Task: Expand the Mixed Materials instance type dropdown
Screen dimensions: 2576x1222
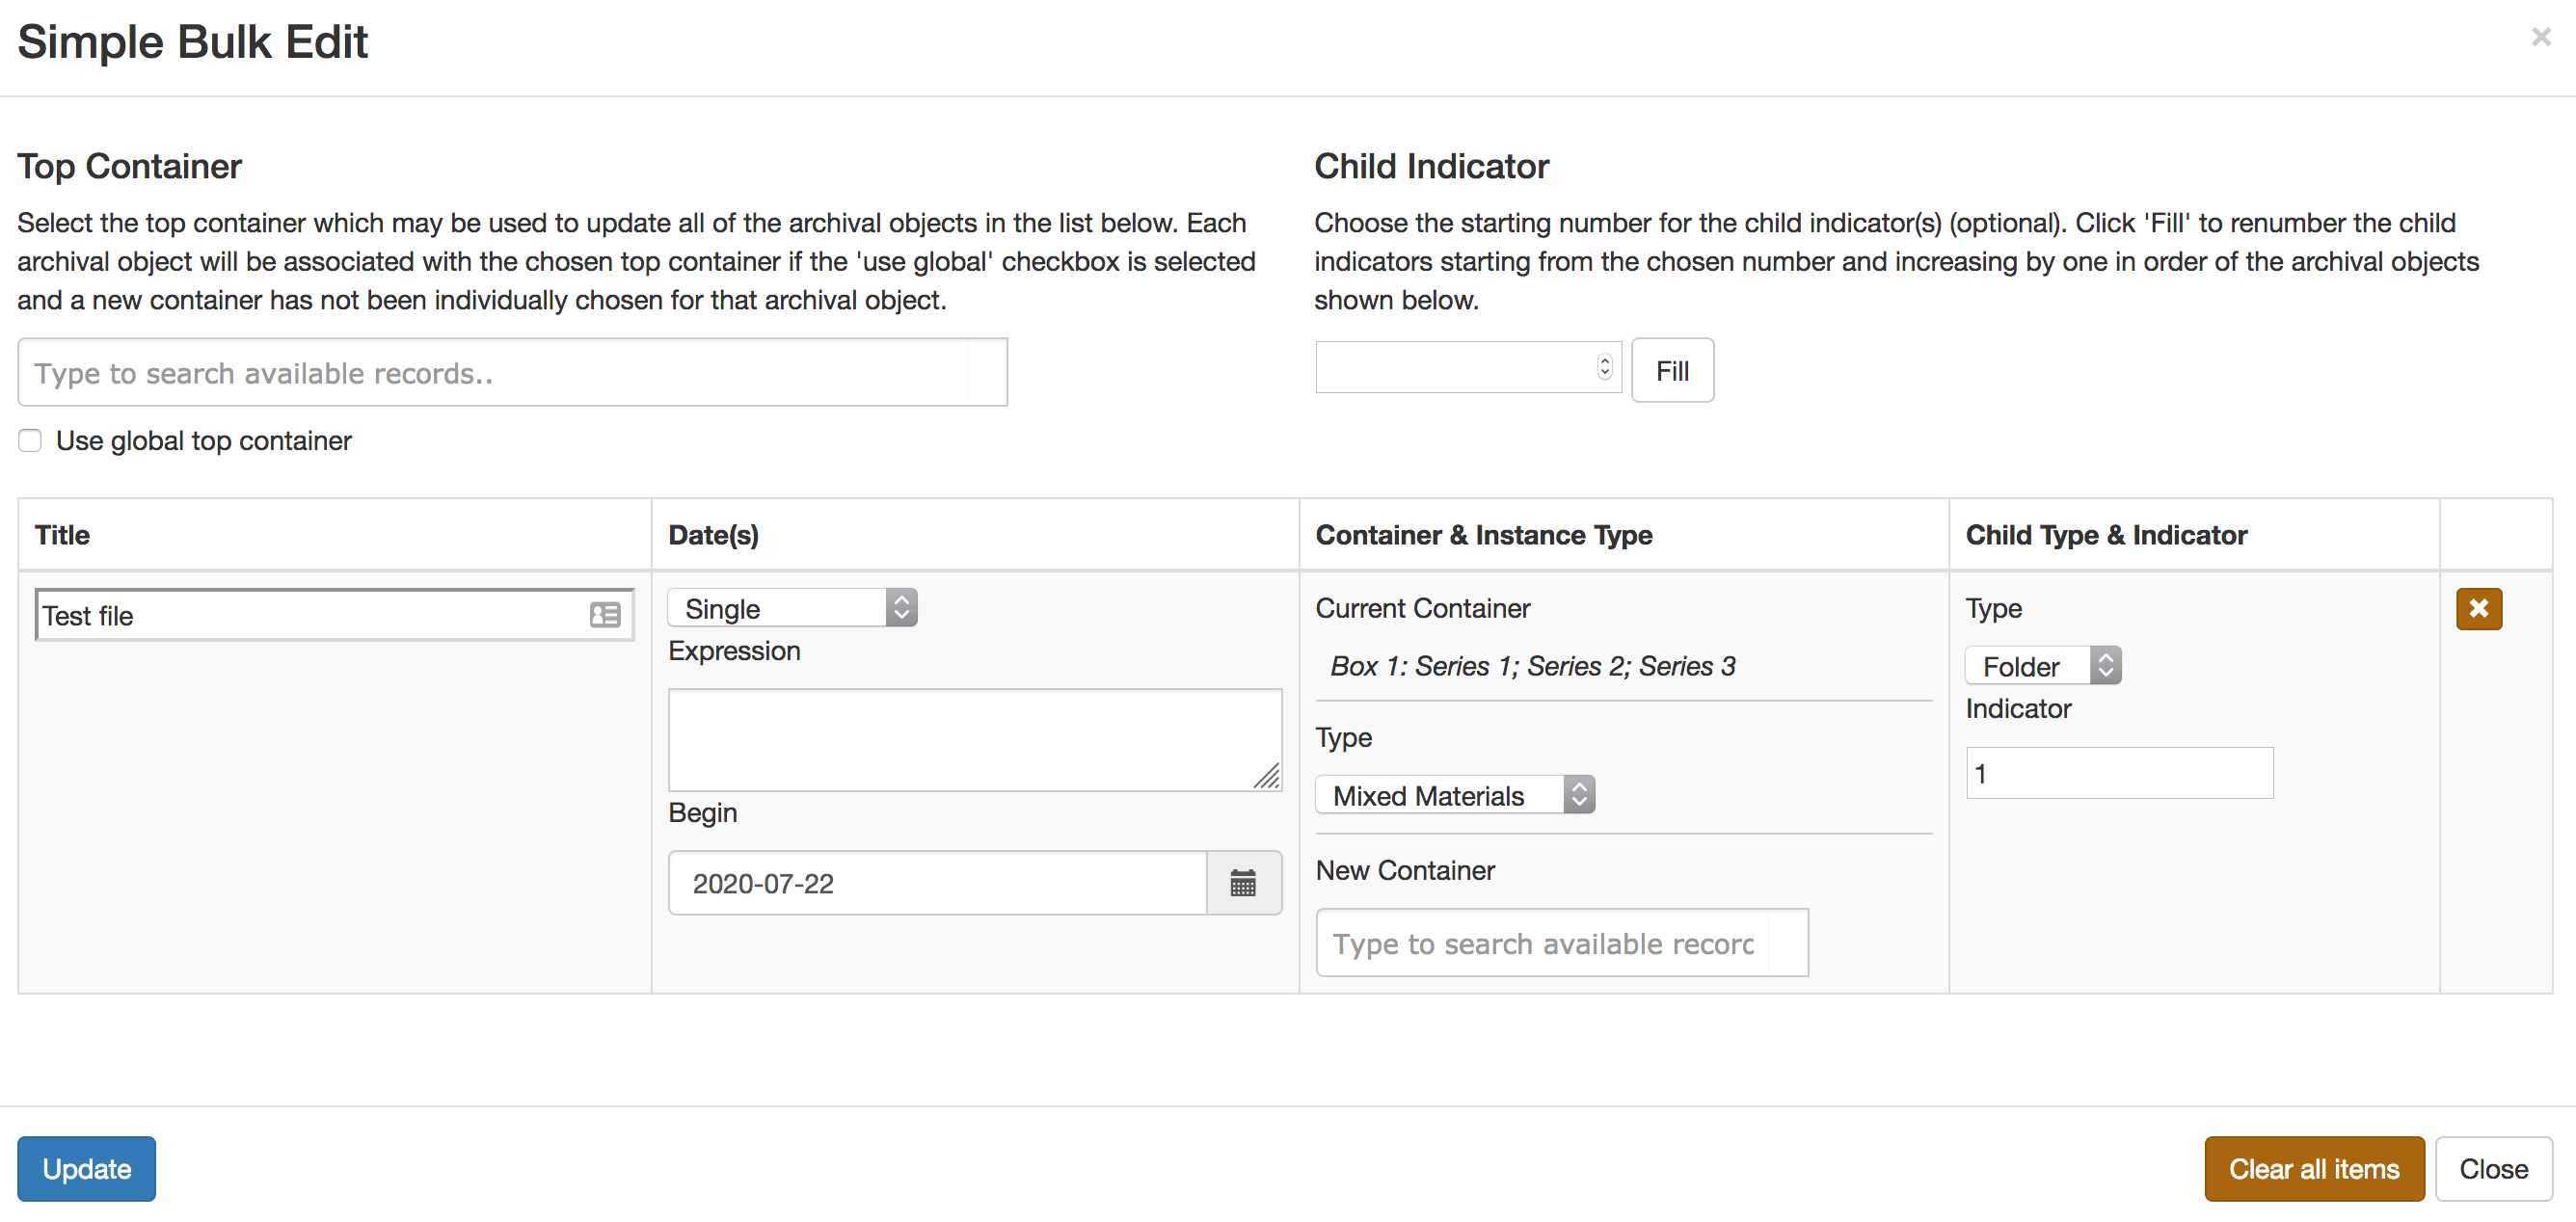Action: point(1454,795)
